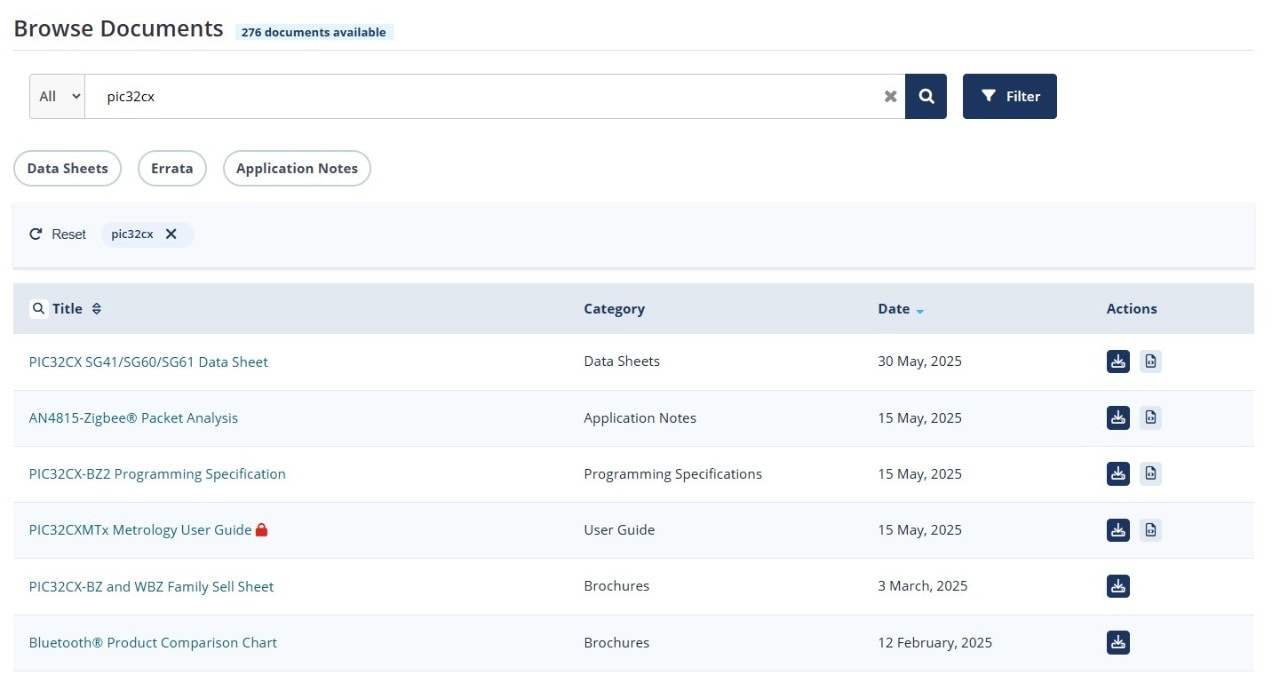Select the Errata quick filter
The image size is (1280, 683).
172,168
